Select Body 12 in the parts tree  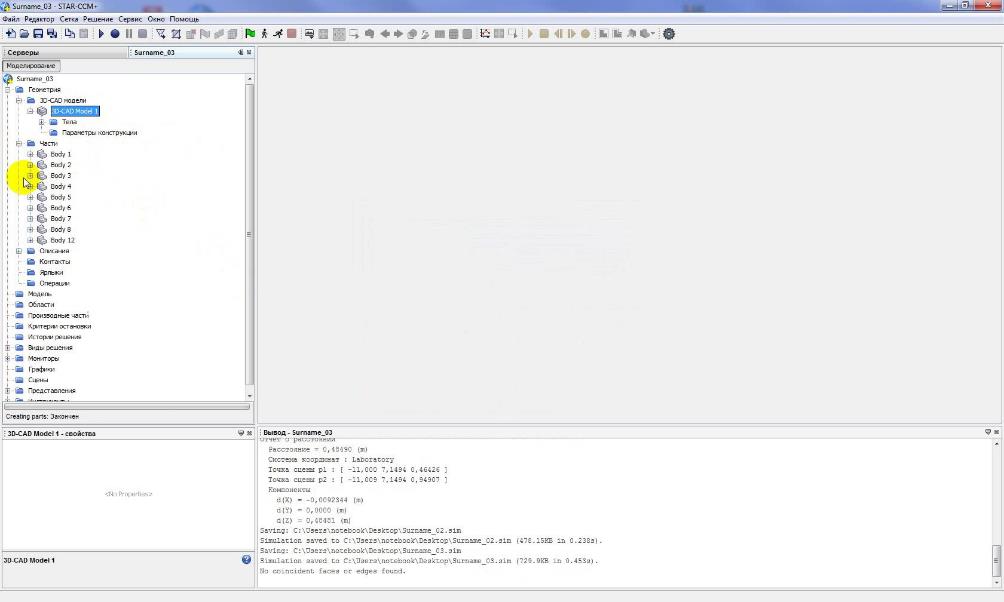point(62,240)
